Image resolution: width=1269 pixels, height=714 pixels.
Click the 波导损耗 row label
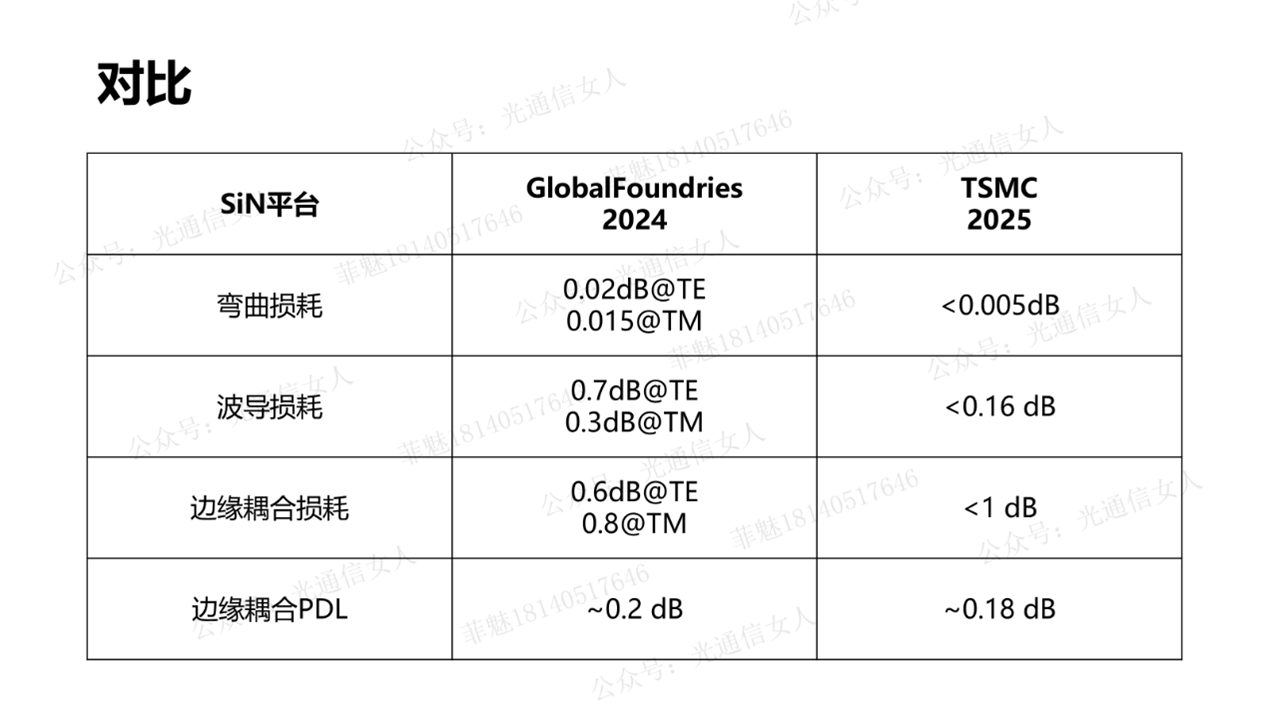[269, 407]
